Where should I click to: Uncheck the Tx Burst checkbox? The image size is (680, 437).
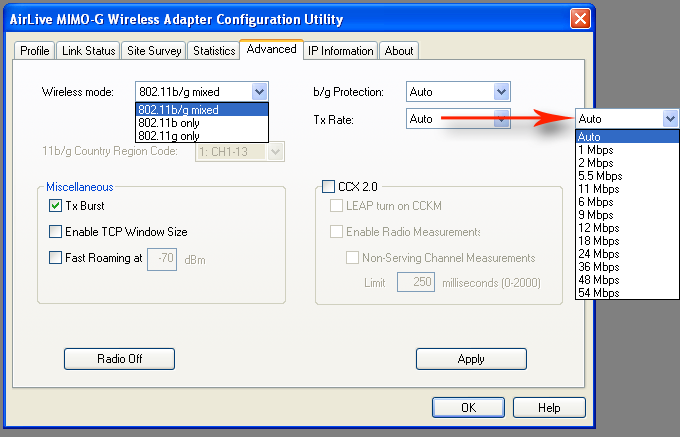pos(55,205)
